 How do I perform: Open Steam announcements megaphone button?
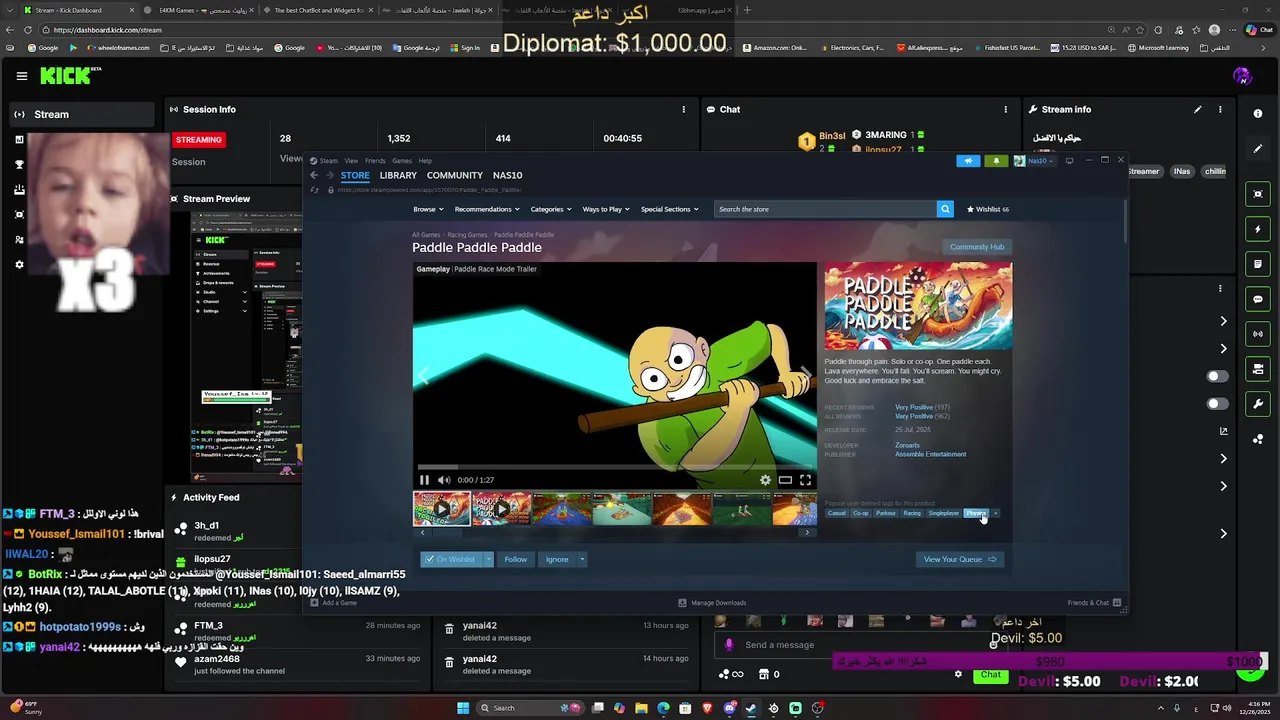pos(968,160)
